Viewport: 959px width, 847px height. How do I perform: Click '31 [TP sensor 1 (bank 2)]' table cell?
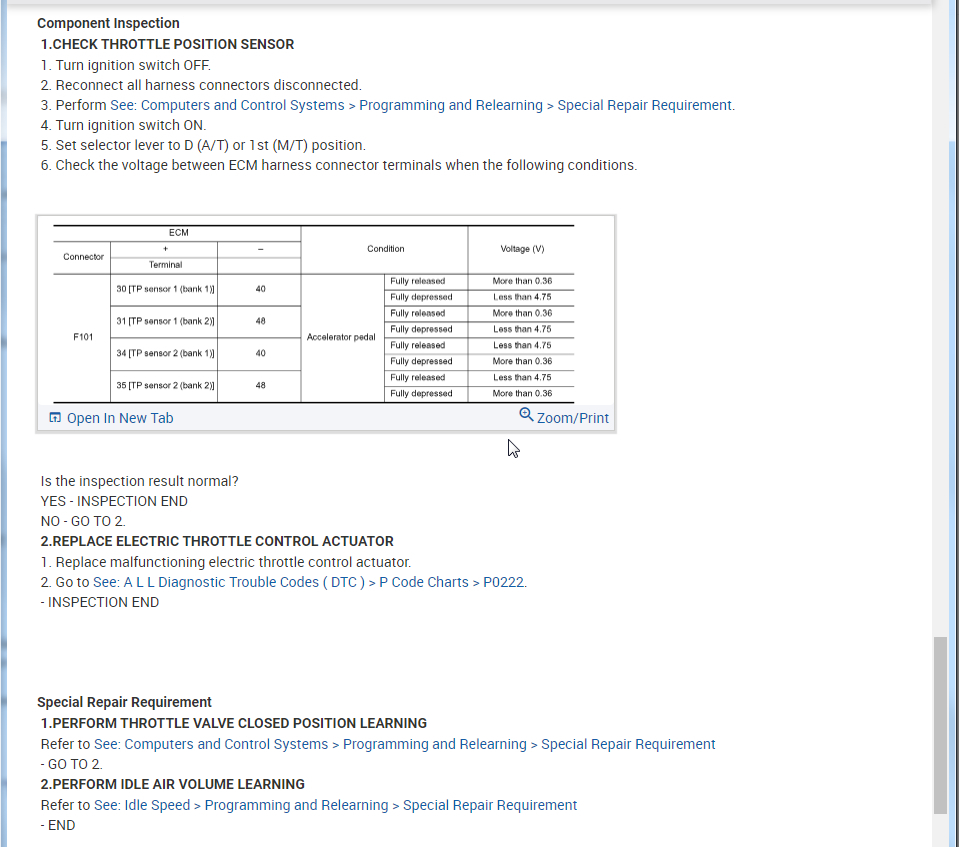point(165,321)
